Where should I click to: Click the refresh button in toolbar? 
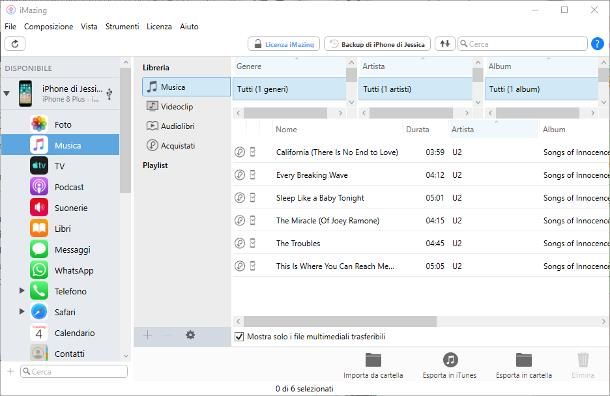[15, 44]
